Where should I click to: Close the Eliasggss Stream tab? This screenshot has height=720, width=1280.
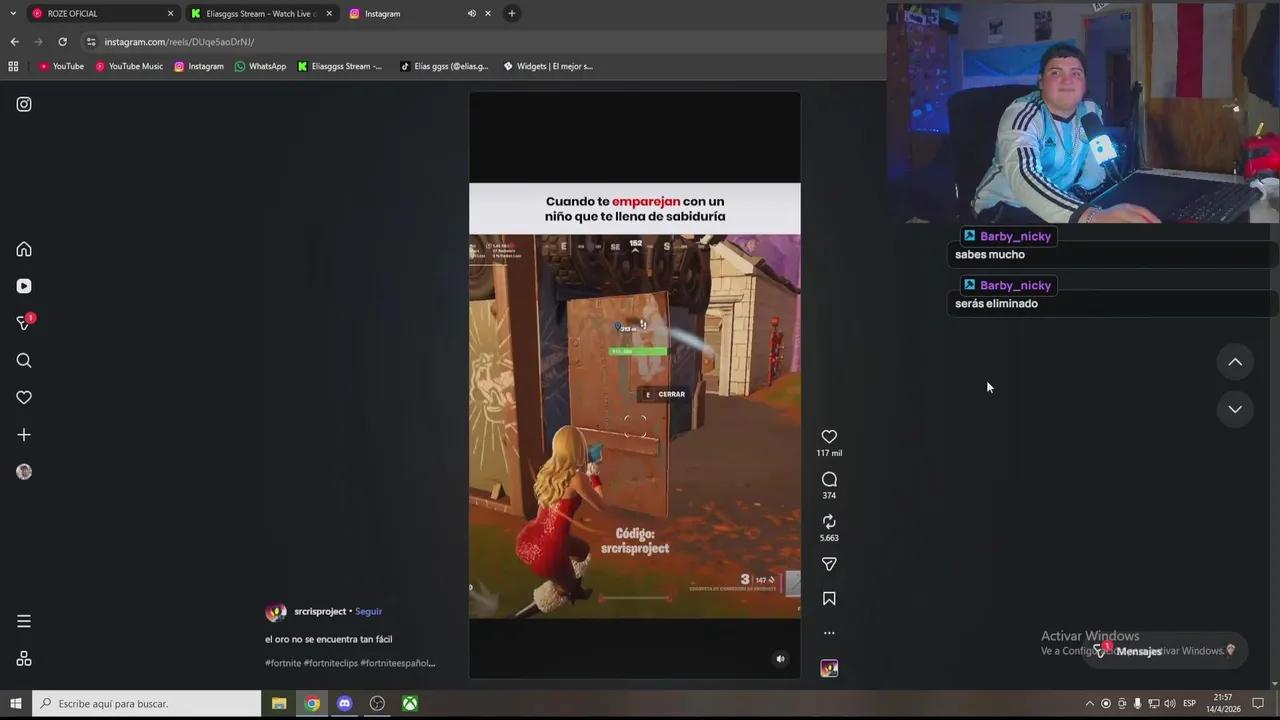coord(329,13)
